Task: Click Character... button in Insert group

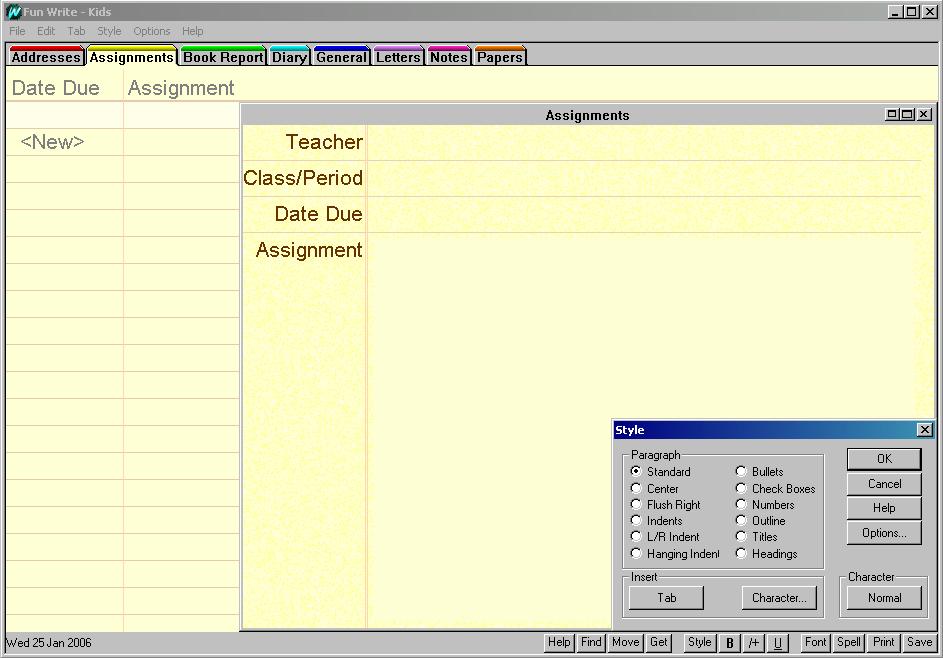Action: point(779,598)
